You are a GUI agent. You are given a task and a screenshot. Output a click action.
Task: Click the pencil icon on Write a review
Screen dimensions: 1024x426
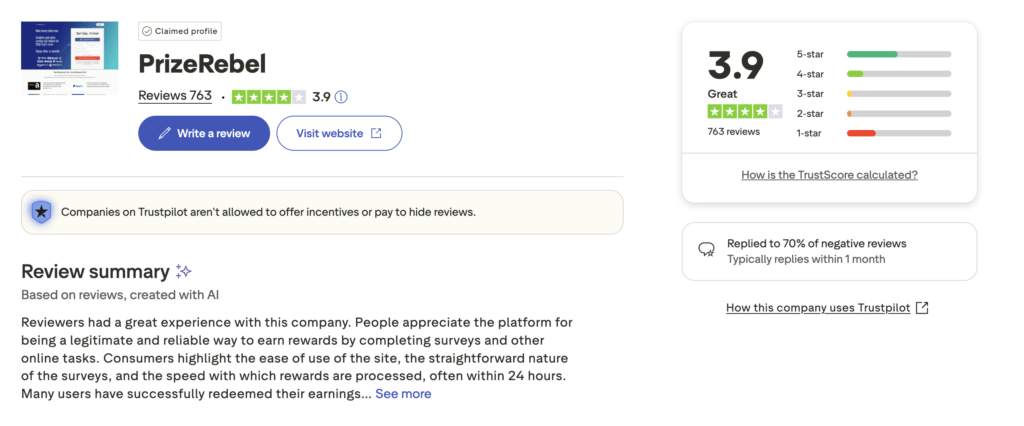pyautogui.click(x=165, y=133)
